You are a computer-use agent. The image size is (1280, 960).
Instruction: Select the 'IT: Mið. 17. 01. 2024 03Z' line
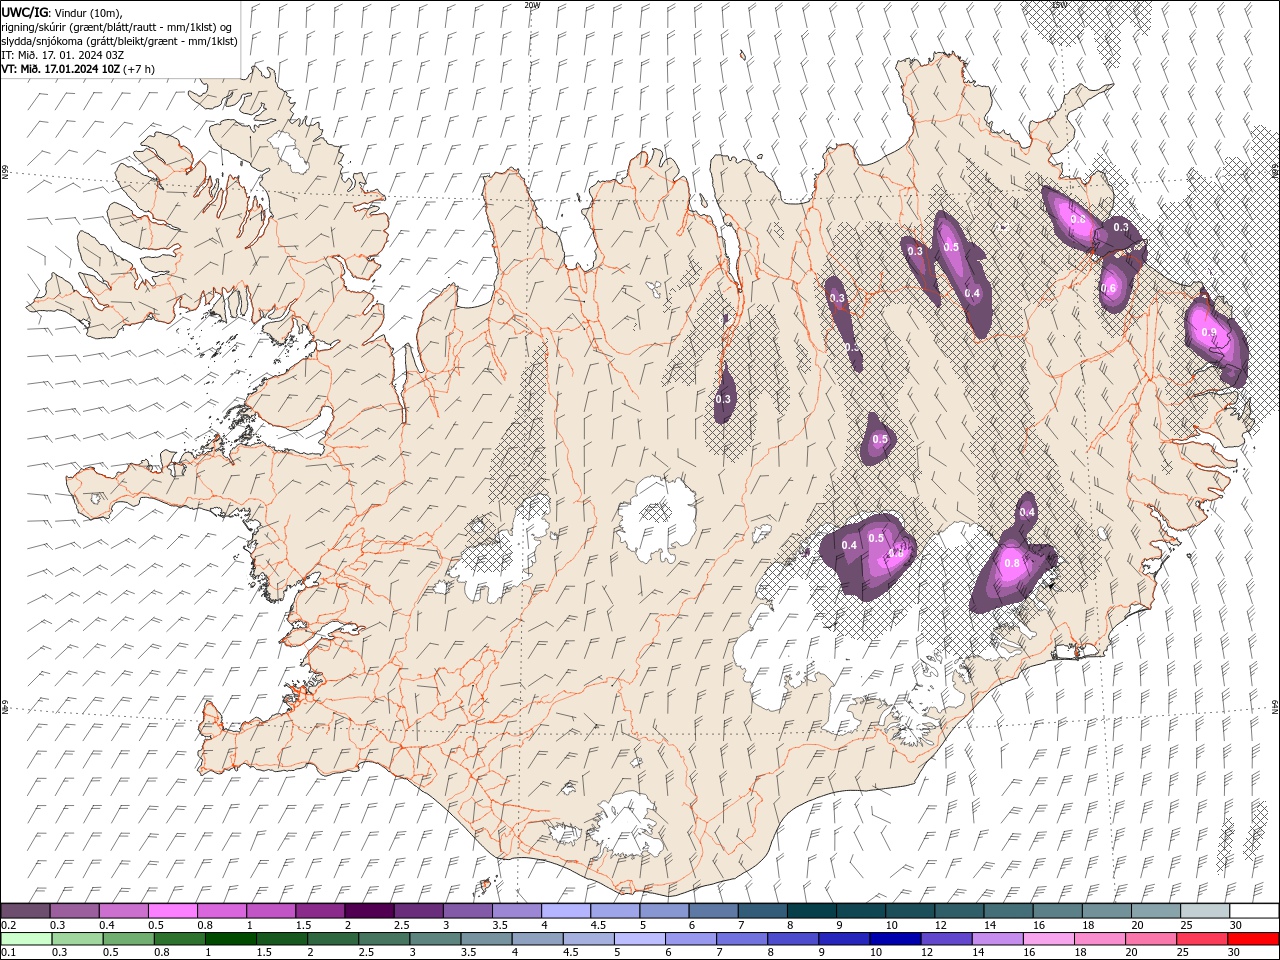[x=62, y=55]
